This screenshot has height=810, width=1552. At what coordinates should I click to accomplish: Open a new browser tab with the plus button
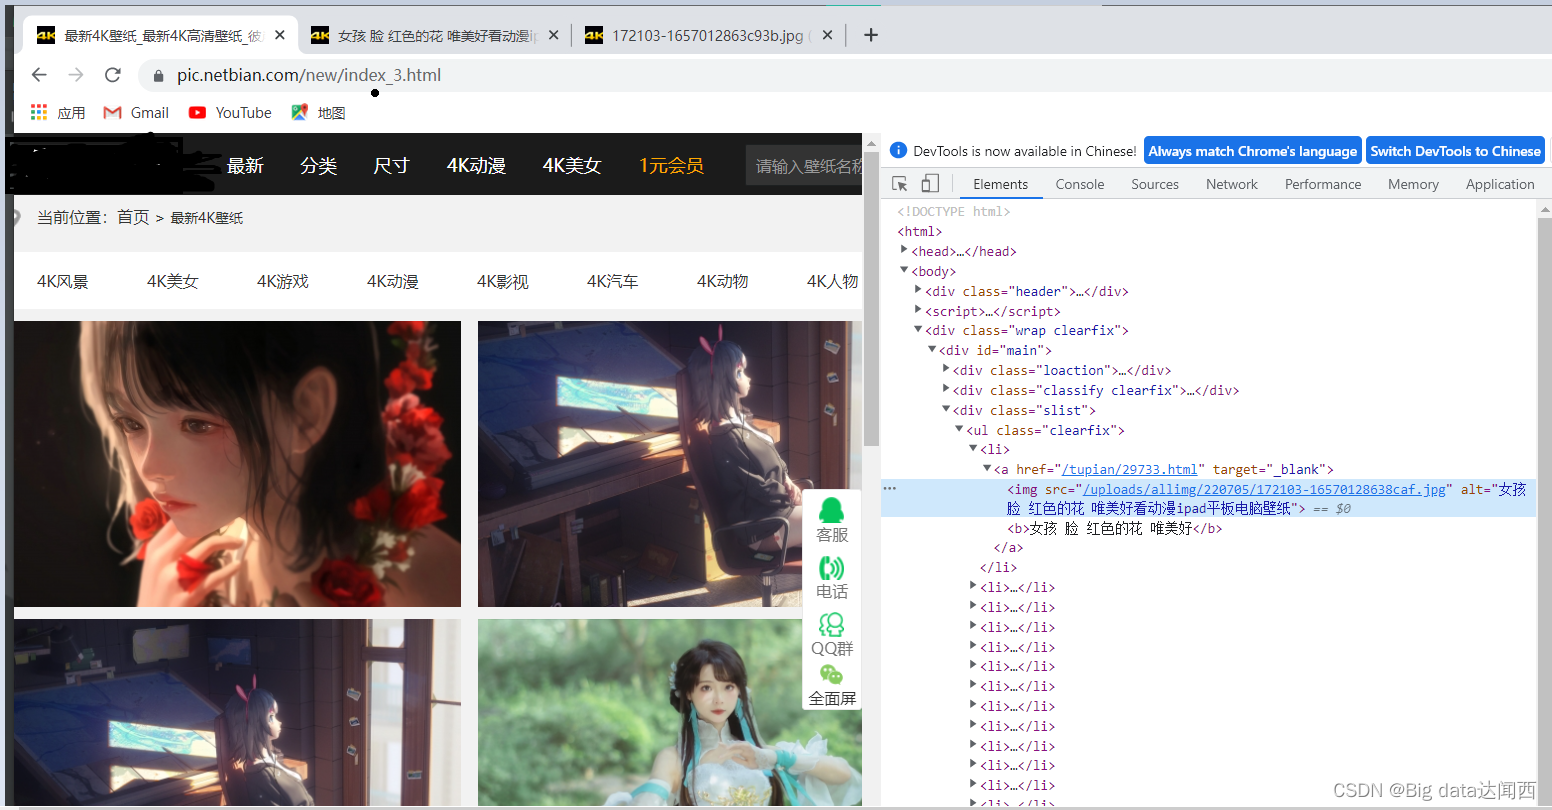pos(871,35)
